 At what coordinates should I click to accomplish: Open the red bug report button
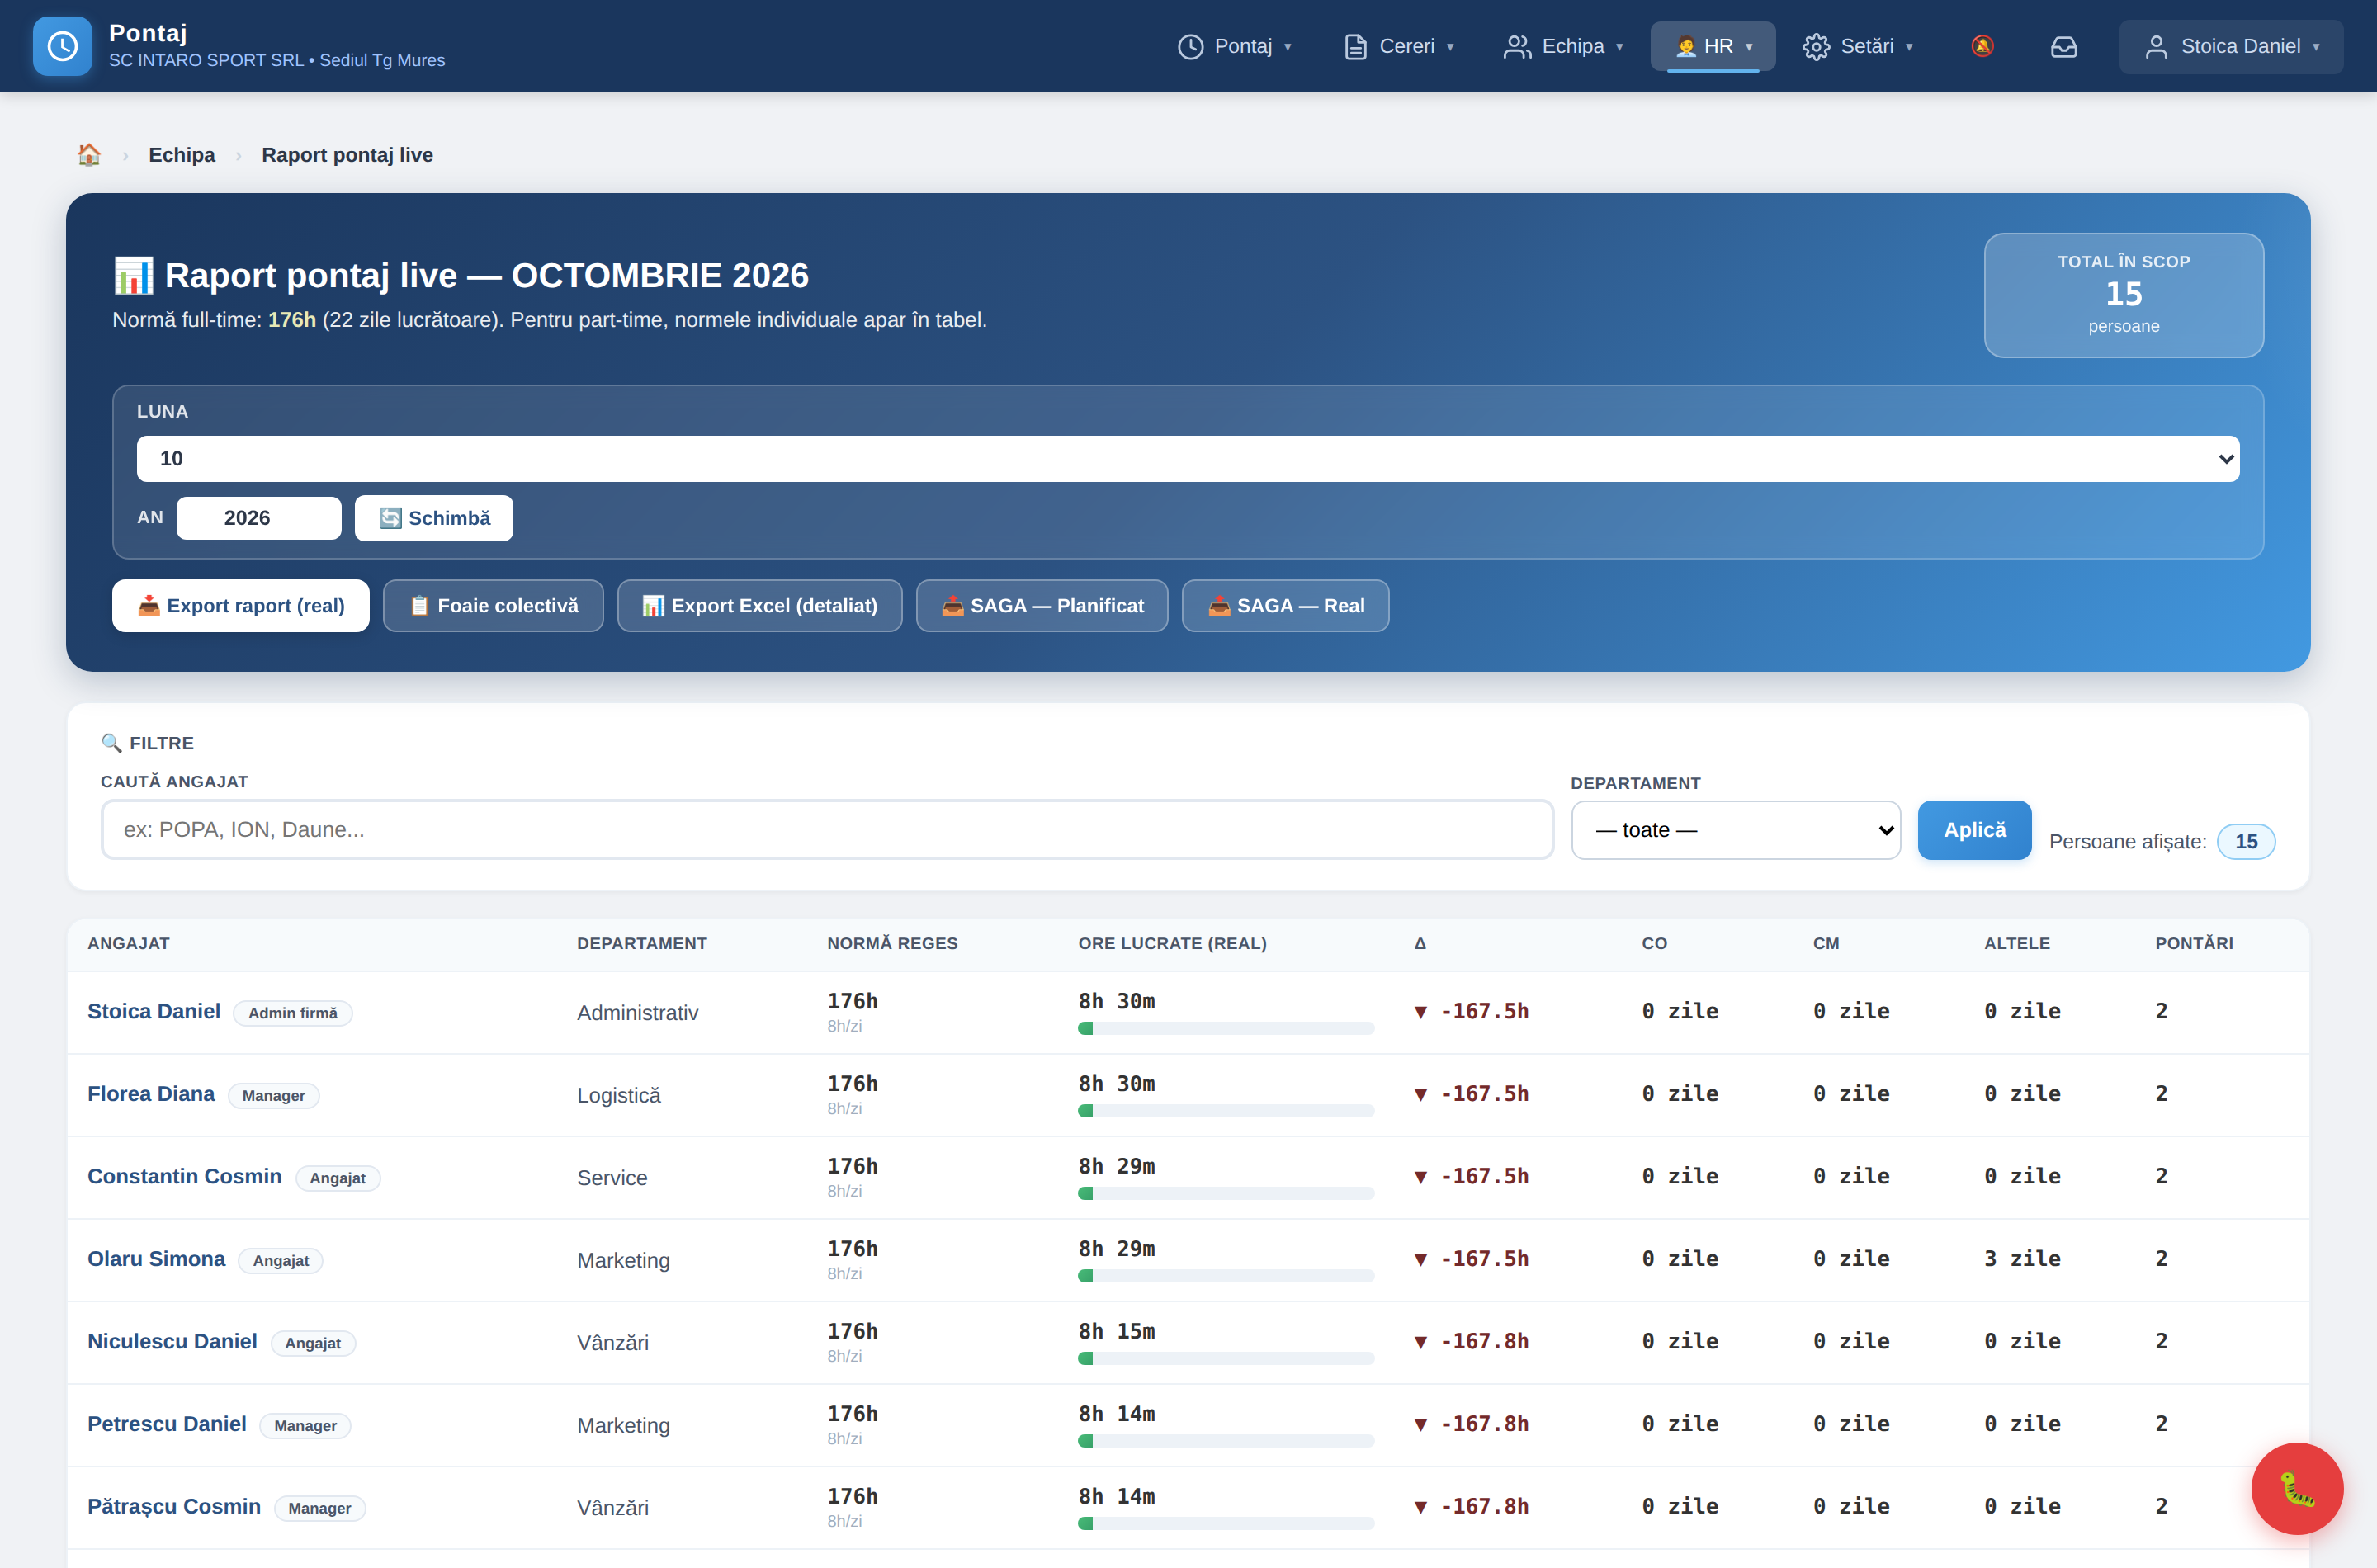2297,1488
